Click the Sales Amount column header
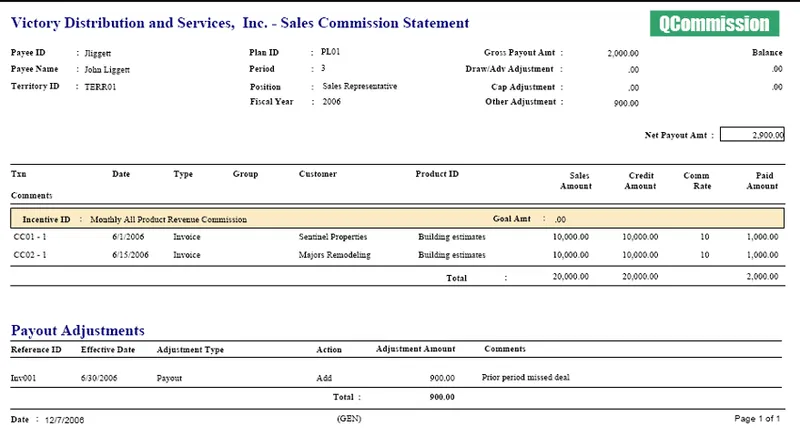Image resolution: width=800 pixels, height=437 pixels. coord(576,181)
